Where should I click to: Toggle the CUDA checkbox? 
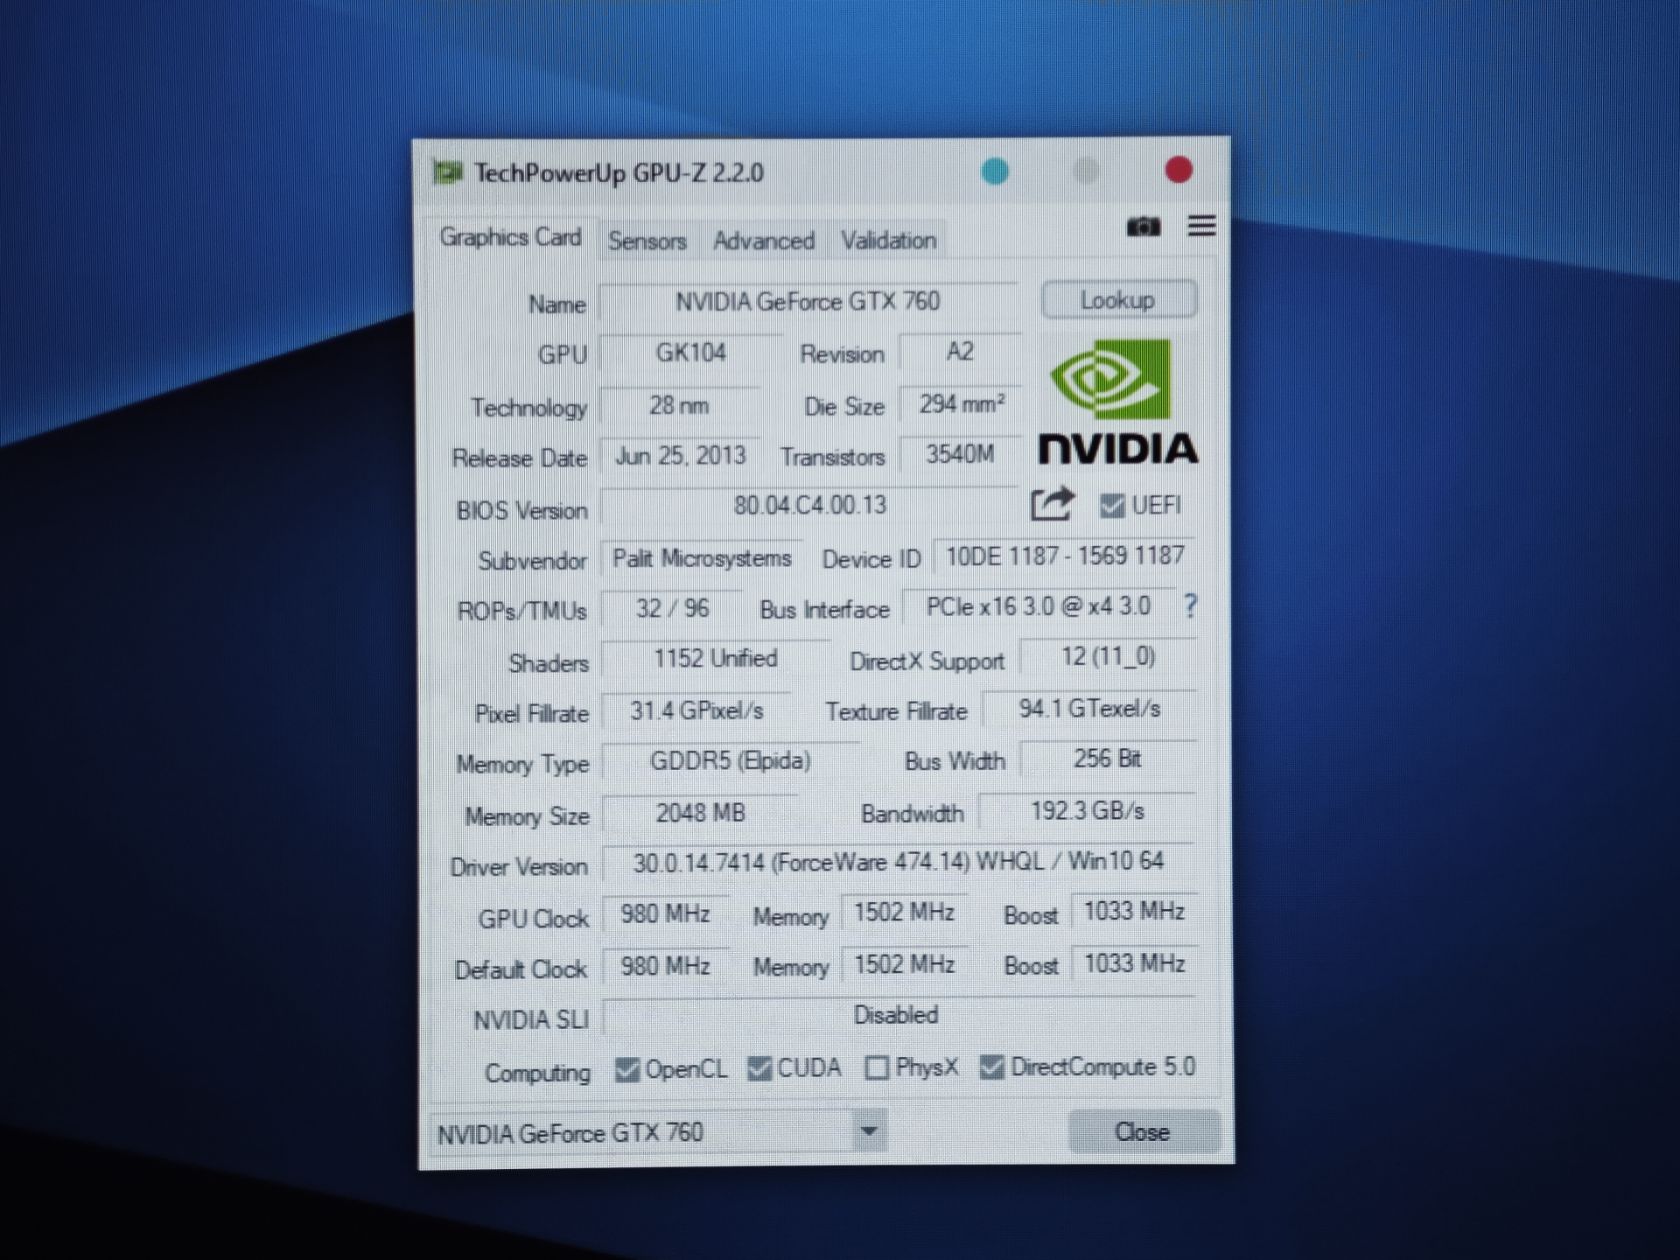(x=759, y=1069)
